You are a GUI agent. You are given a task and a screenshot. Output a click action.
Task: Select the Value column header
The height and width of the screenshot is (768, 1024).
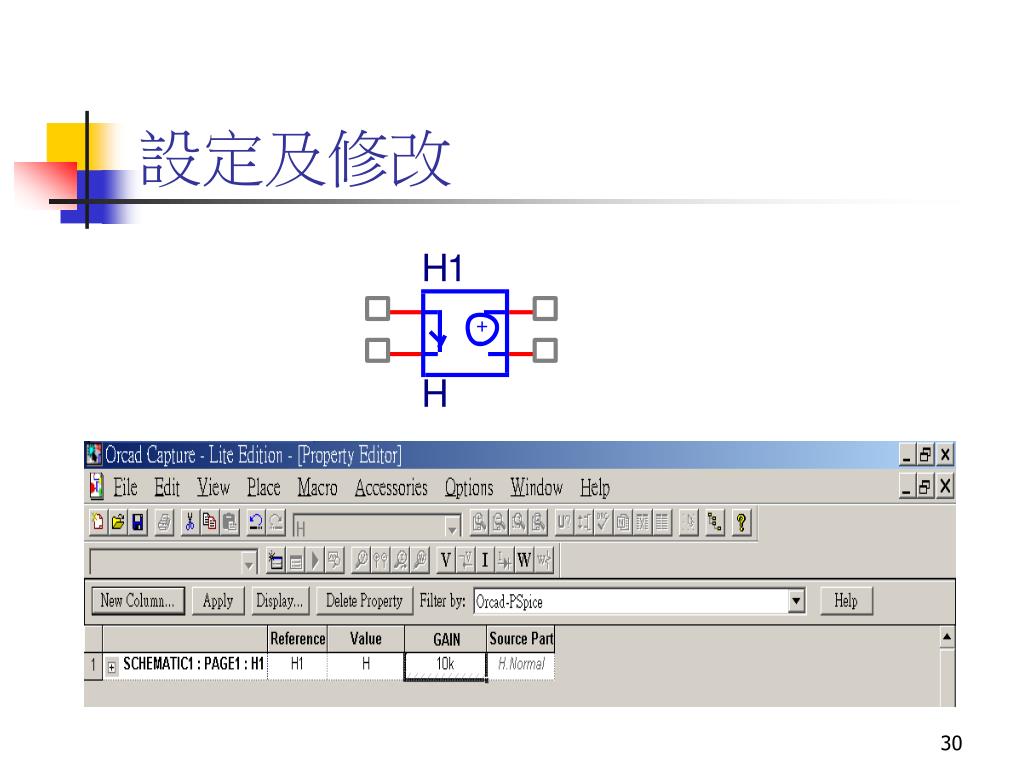coord(366,639)
